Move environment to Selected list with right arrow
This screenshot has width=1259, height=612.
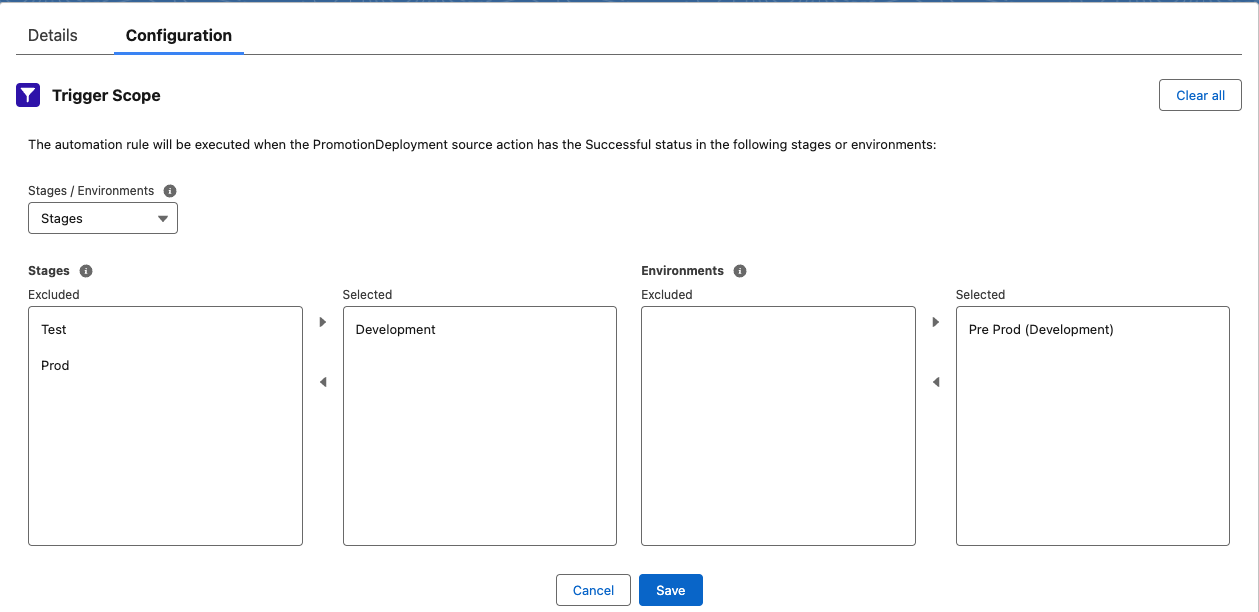(x=936, y=322)
